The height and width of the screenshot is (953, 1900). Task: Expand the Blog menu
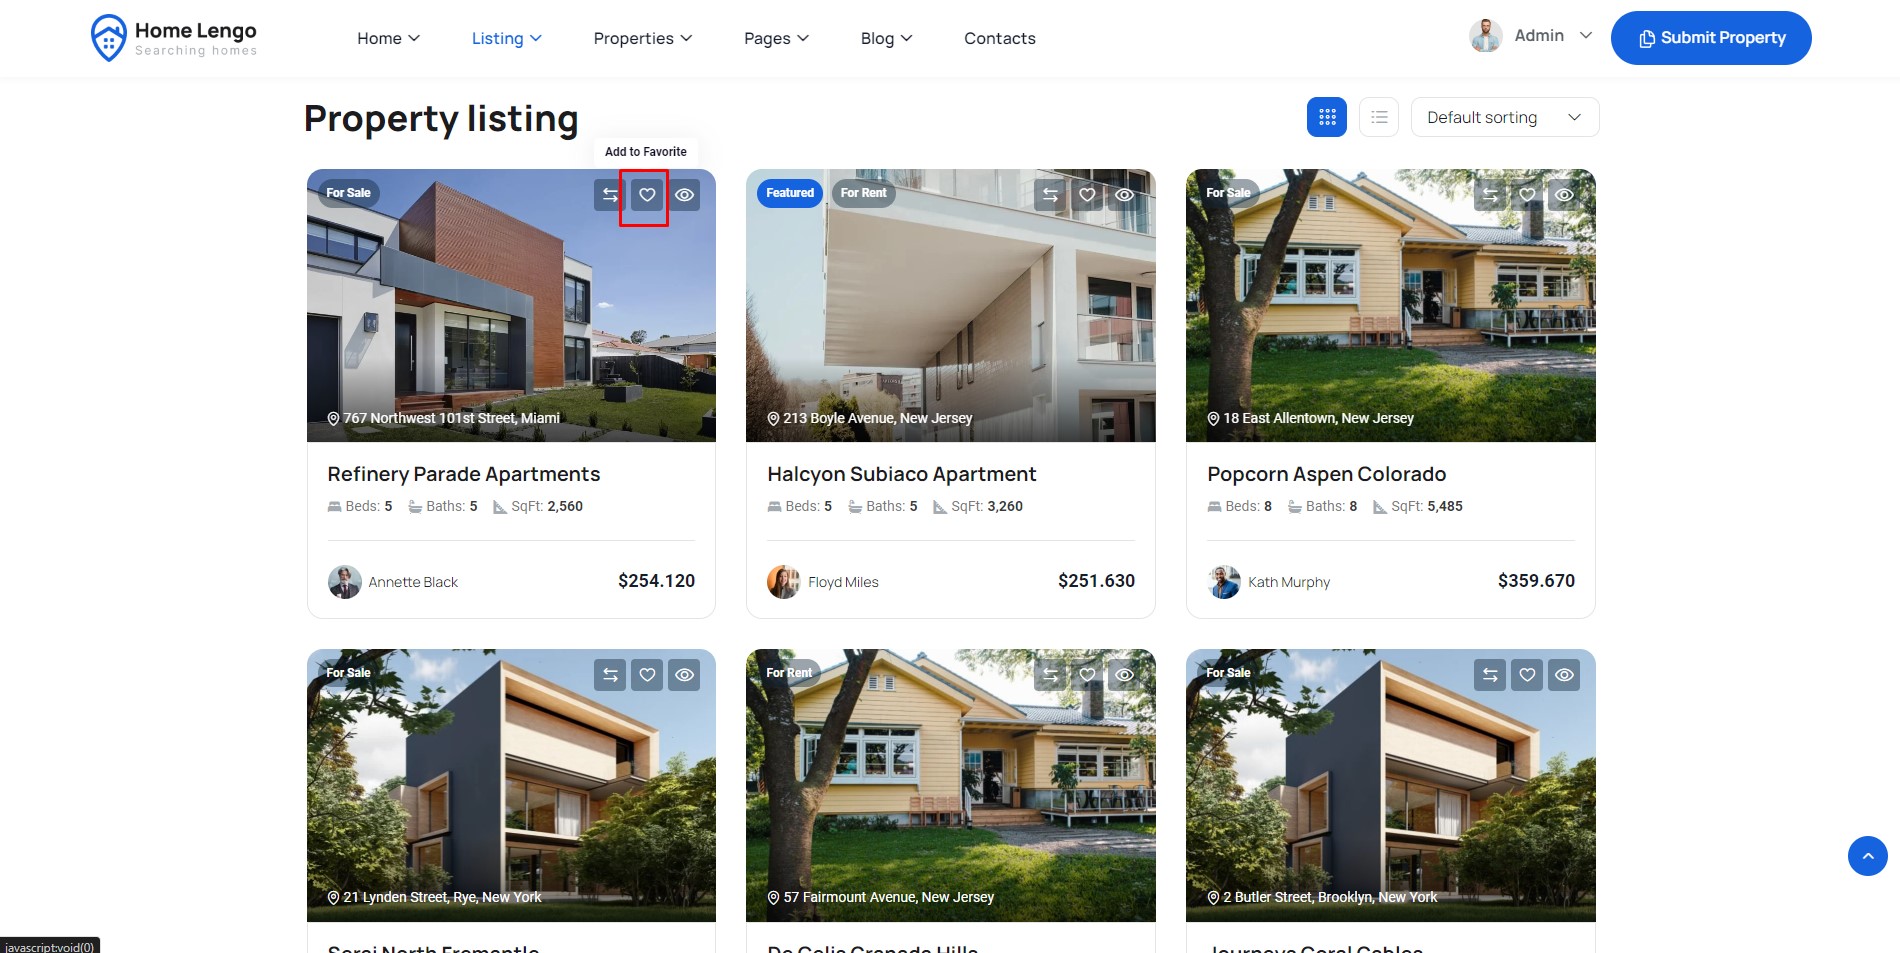tap(887, 38)
